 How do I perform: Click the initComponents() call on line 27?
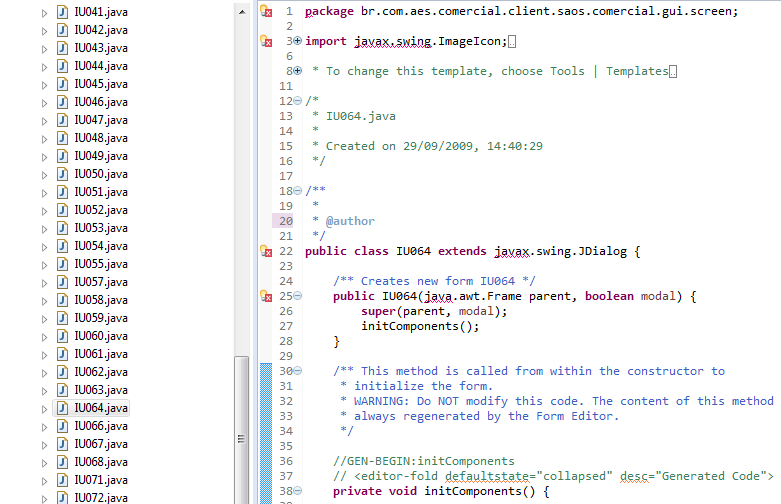coord(420,326)
